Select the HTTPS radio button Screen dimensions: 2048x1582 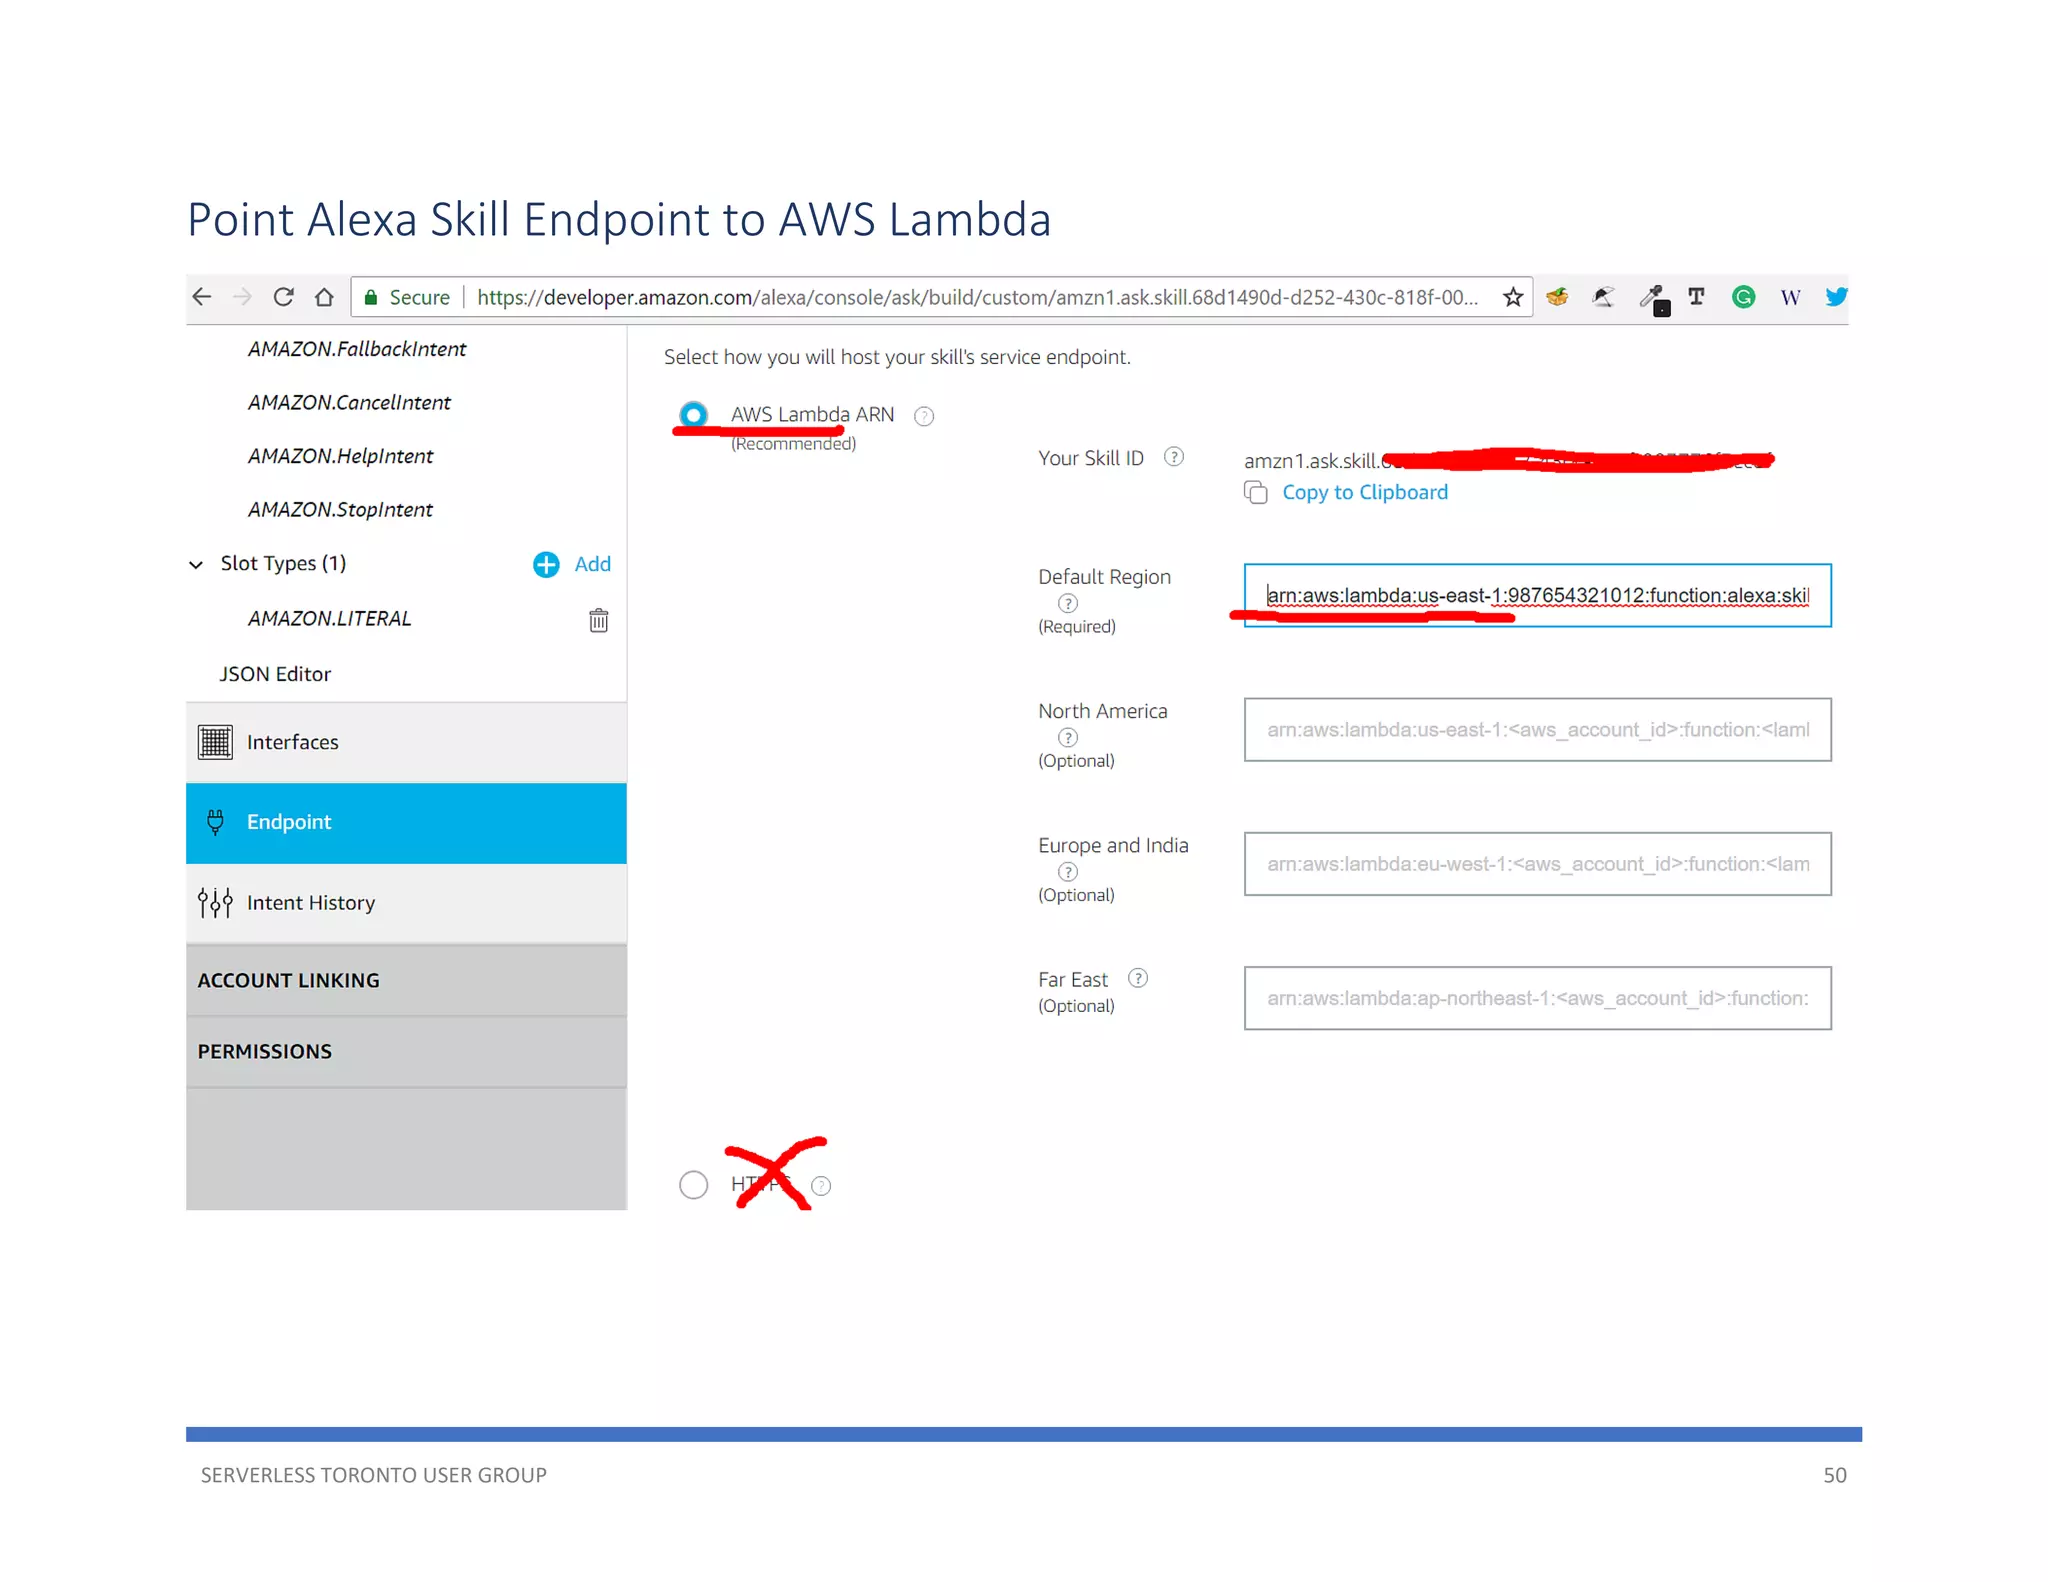pos(693,1185)
